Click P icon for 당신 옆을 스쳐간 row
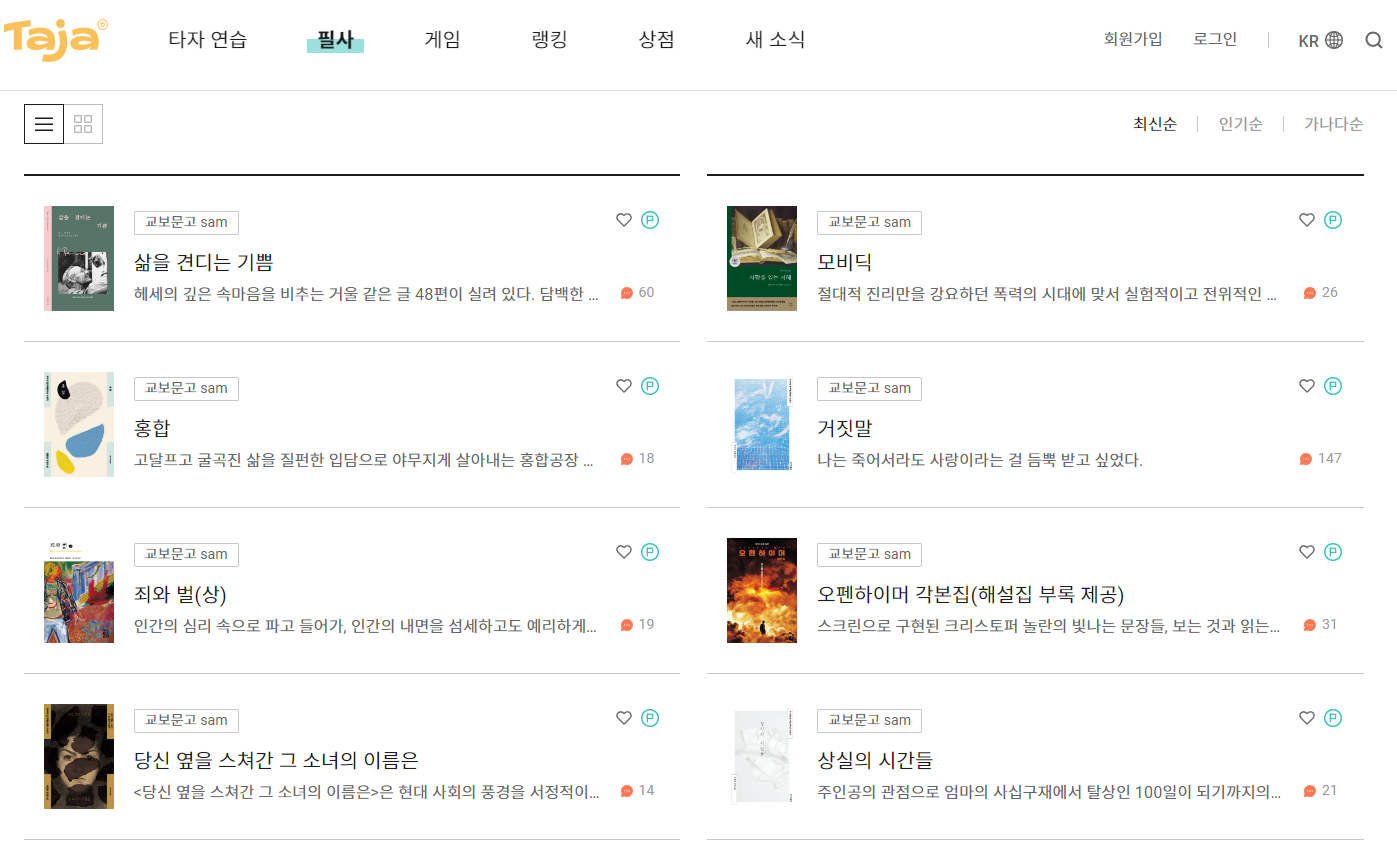Viewport: 1397px width, 852px height. click(650, 718)
